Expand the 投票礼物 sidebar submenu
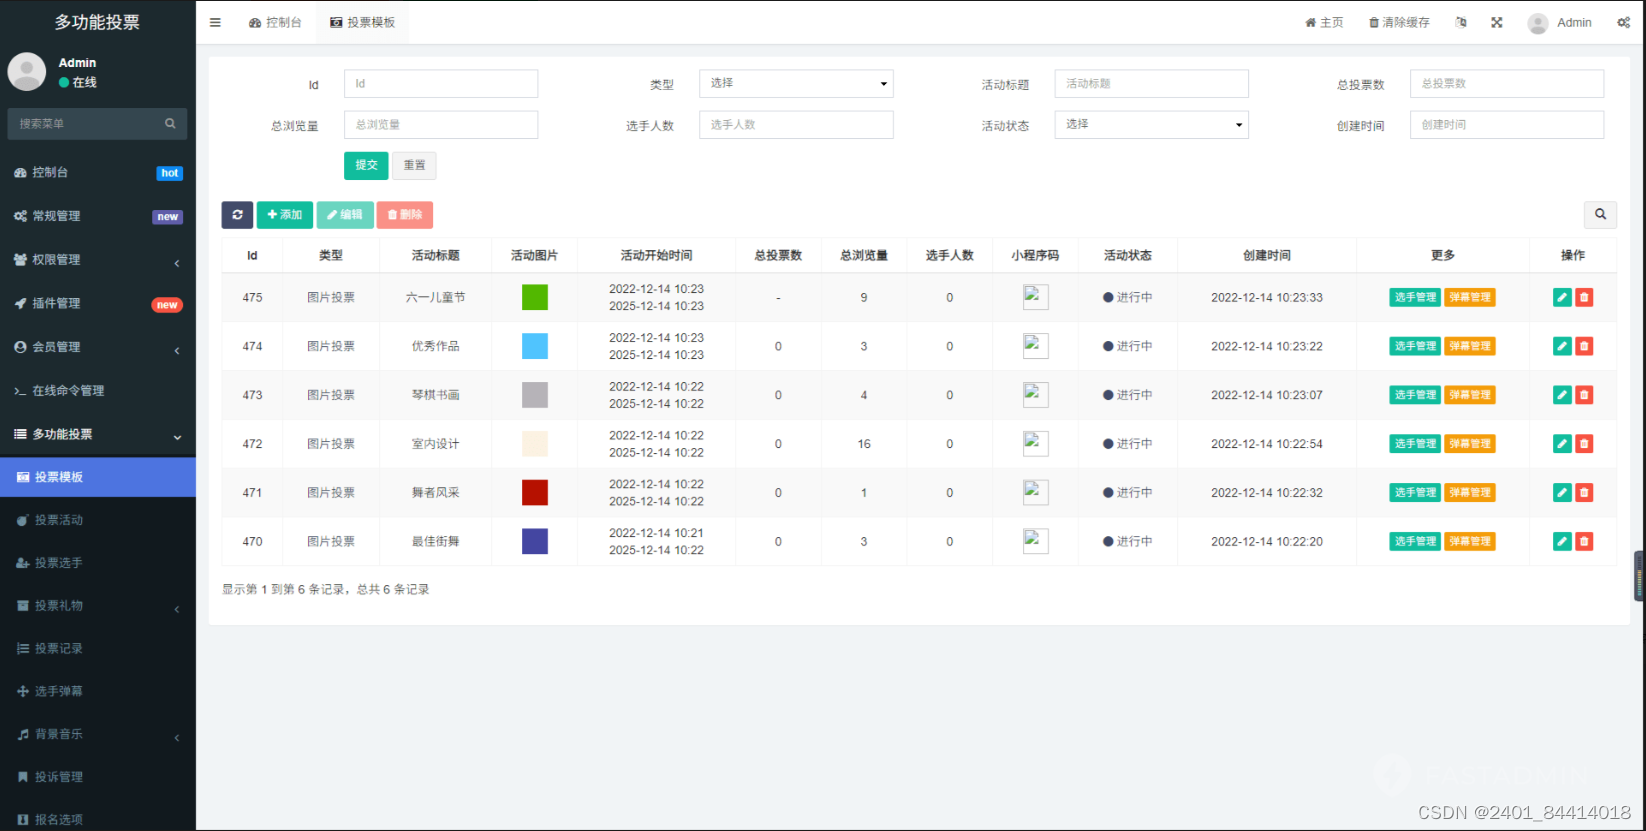This screenshot has height=831, width=1646. pos(98,606)
